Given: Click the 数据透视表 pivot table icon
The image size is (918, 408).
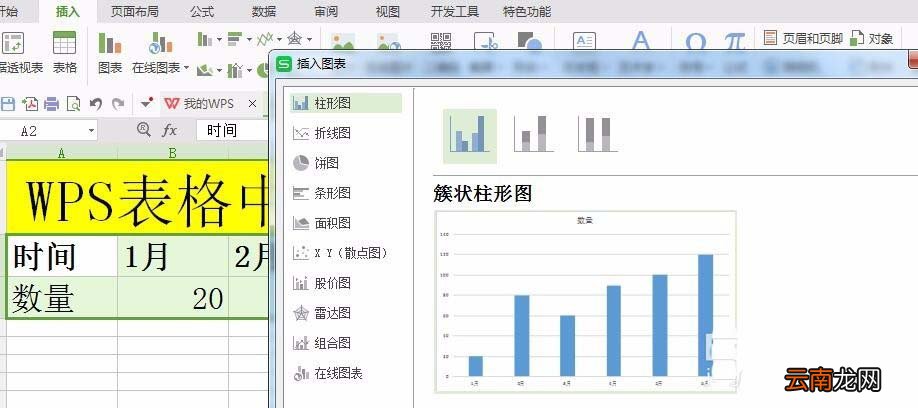Looking at the screenshot, I should 13,43.
